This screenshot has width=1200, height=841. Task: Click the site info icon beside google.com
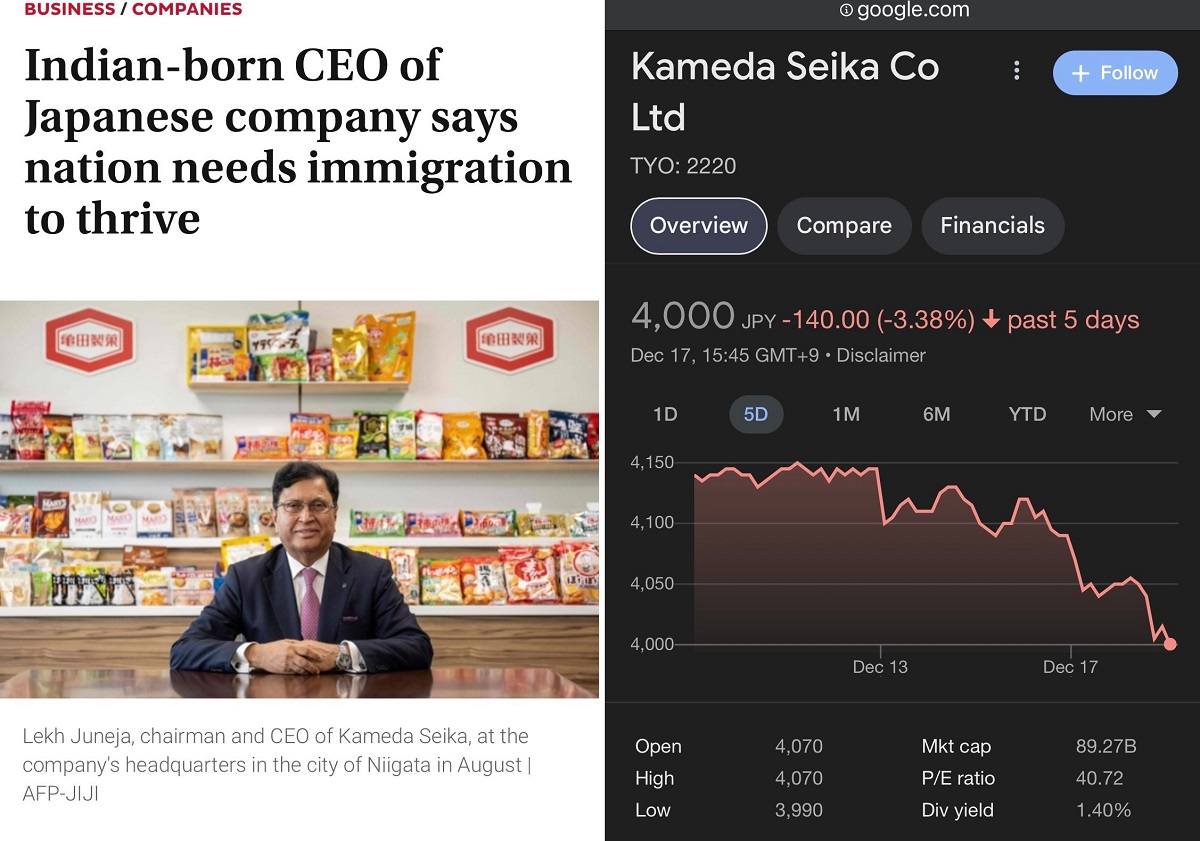tap(846, 10)
